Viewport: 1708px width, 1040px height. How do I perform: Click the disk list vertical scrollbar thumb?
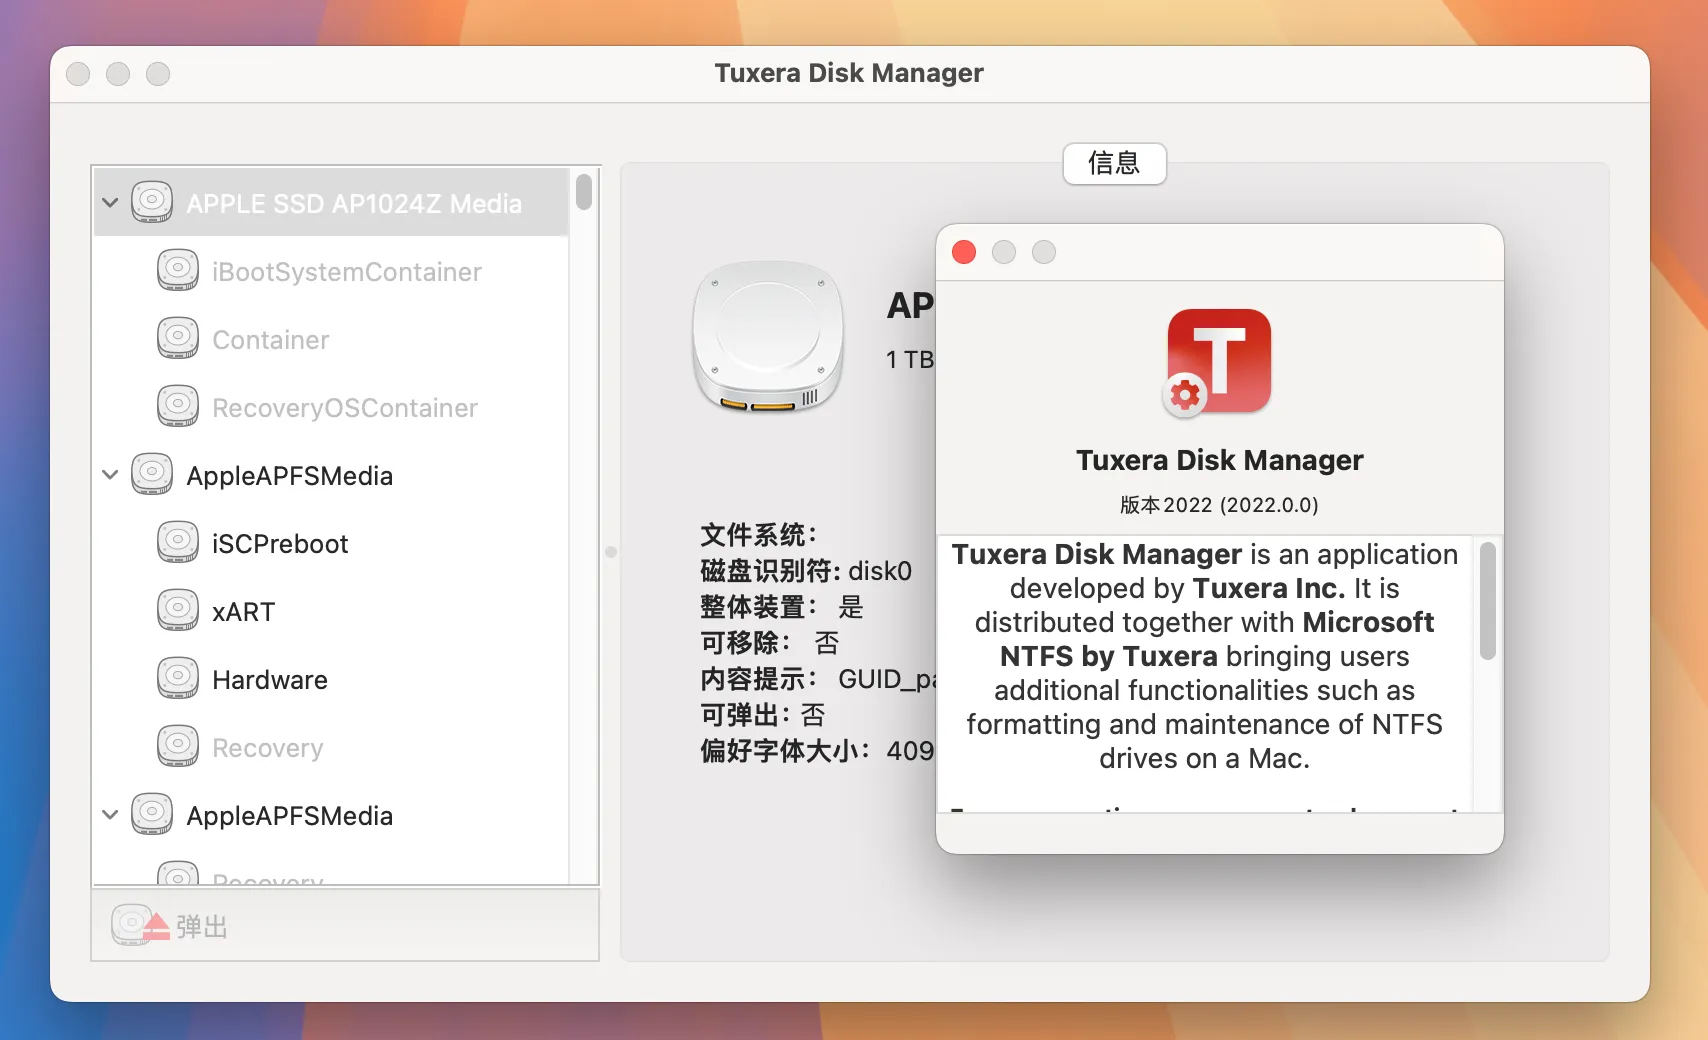coord(584,191)
